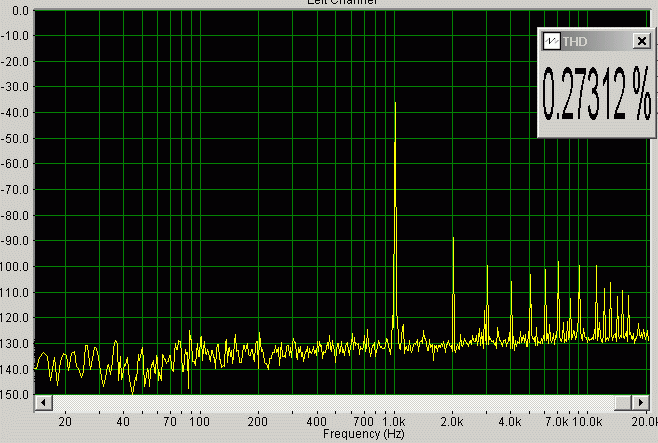Screen dimensions: 658x443
Task: Click the 2.0k frequency axis label
Action: click(x=452, y=422)
